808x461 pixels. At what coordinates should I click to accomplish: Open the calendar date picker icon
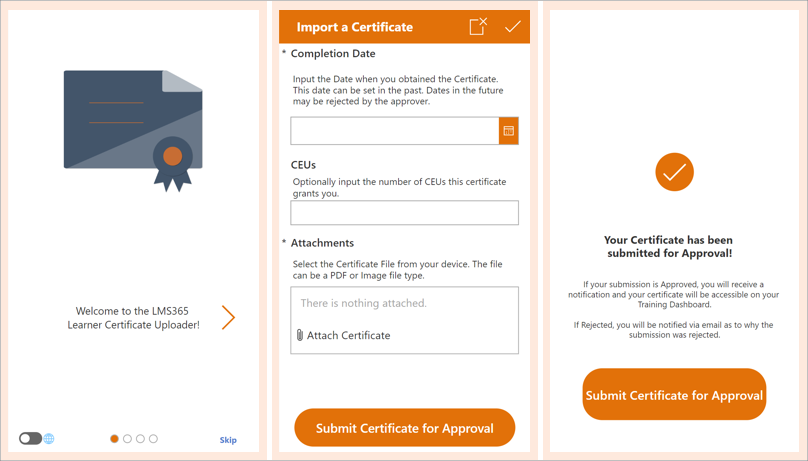tap(508, 131)
